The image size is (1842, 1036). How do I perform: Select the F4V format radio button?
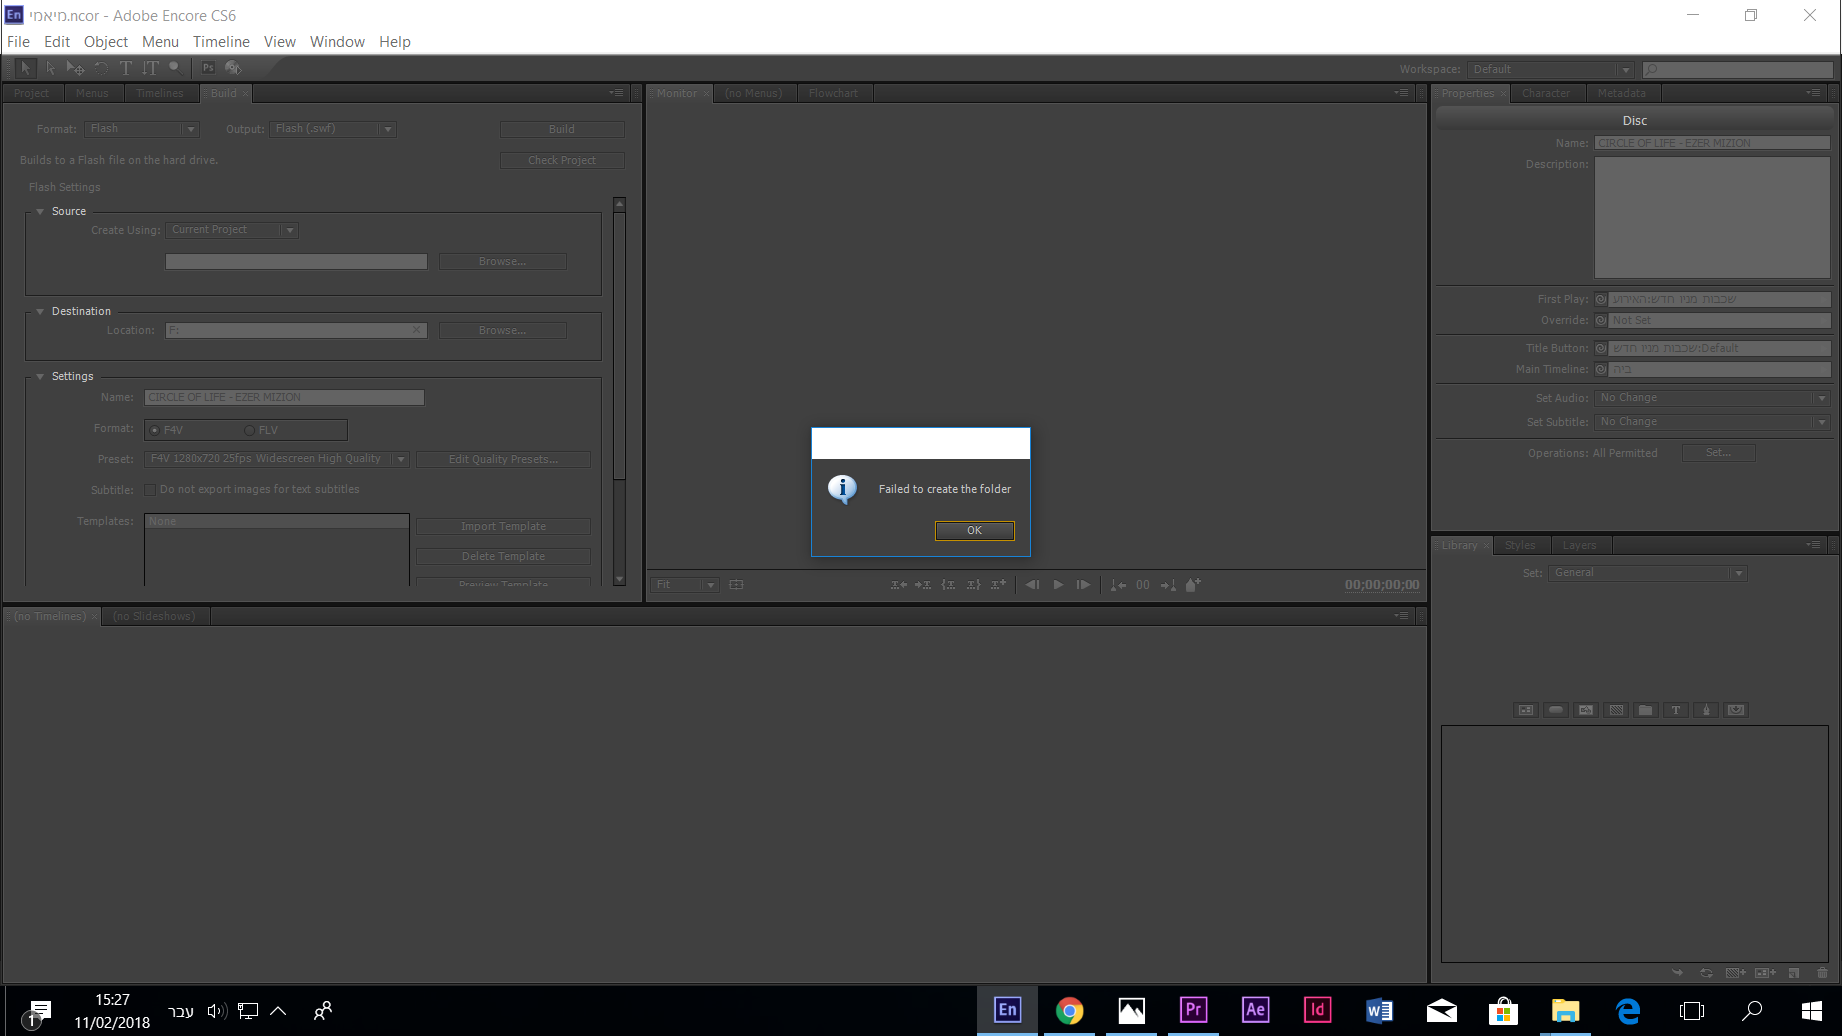pos(154,430)
